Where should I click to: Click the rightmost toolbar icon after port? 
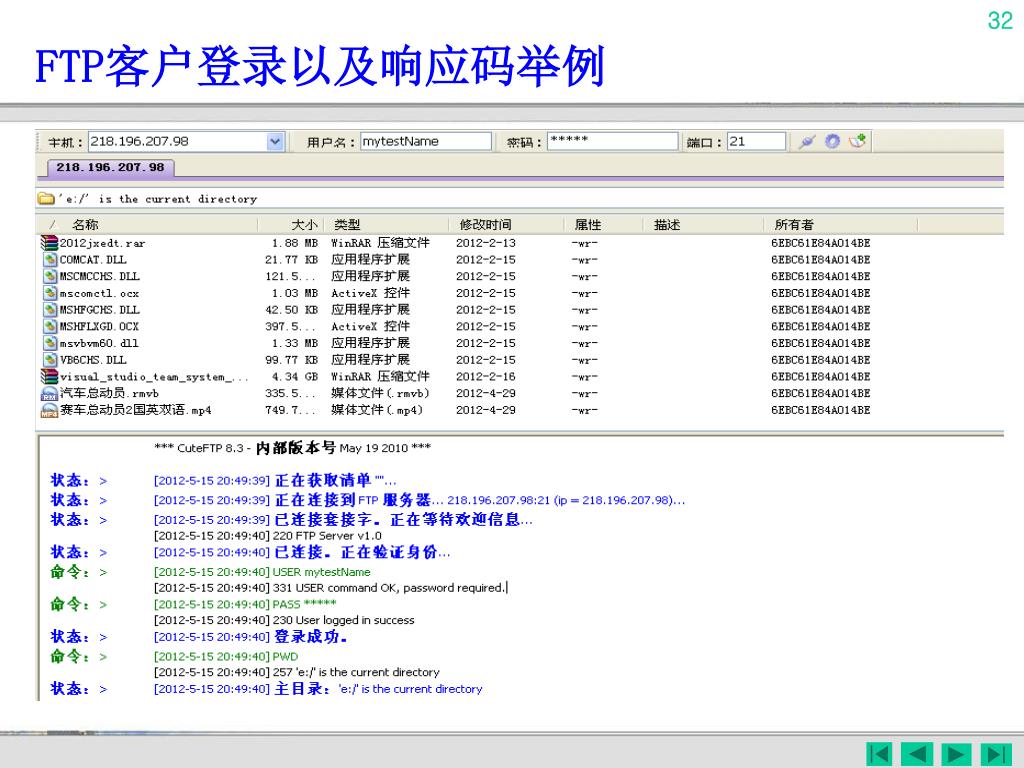[858, 142]
